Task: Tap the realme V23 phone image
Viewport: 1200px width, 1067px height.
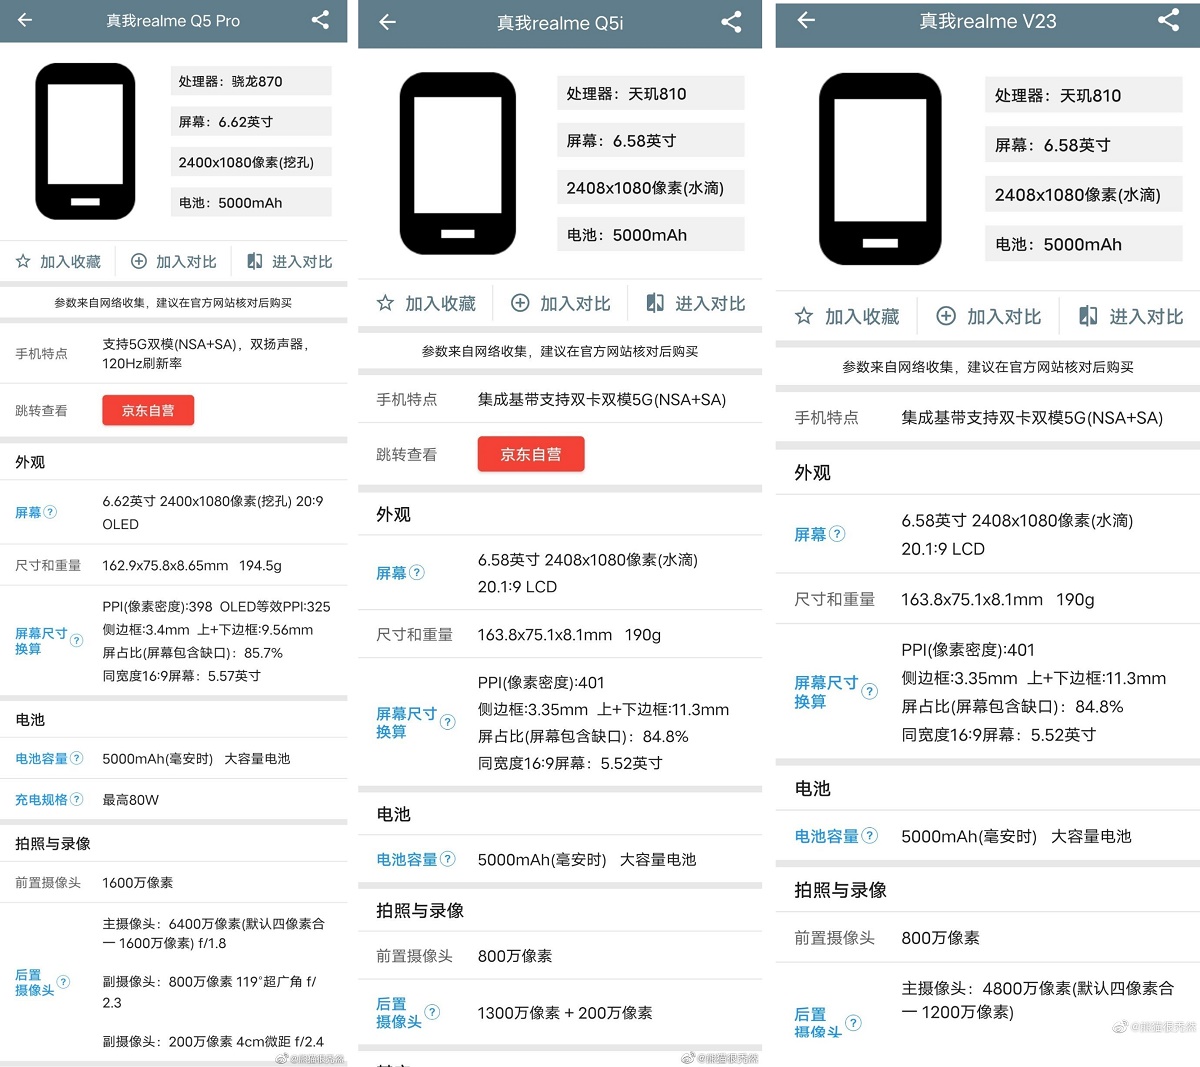Action: (x=880, y=169)
